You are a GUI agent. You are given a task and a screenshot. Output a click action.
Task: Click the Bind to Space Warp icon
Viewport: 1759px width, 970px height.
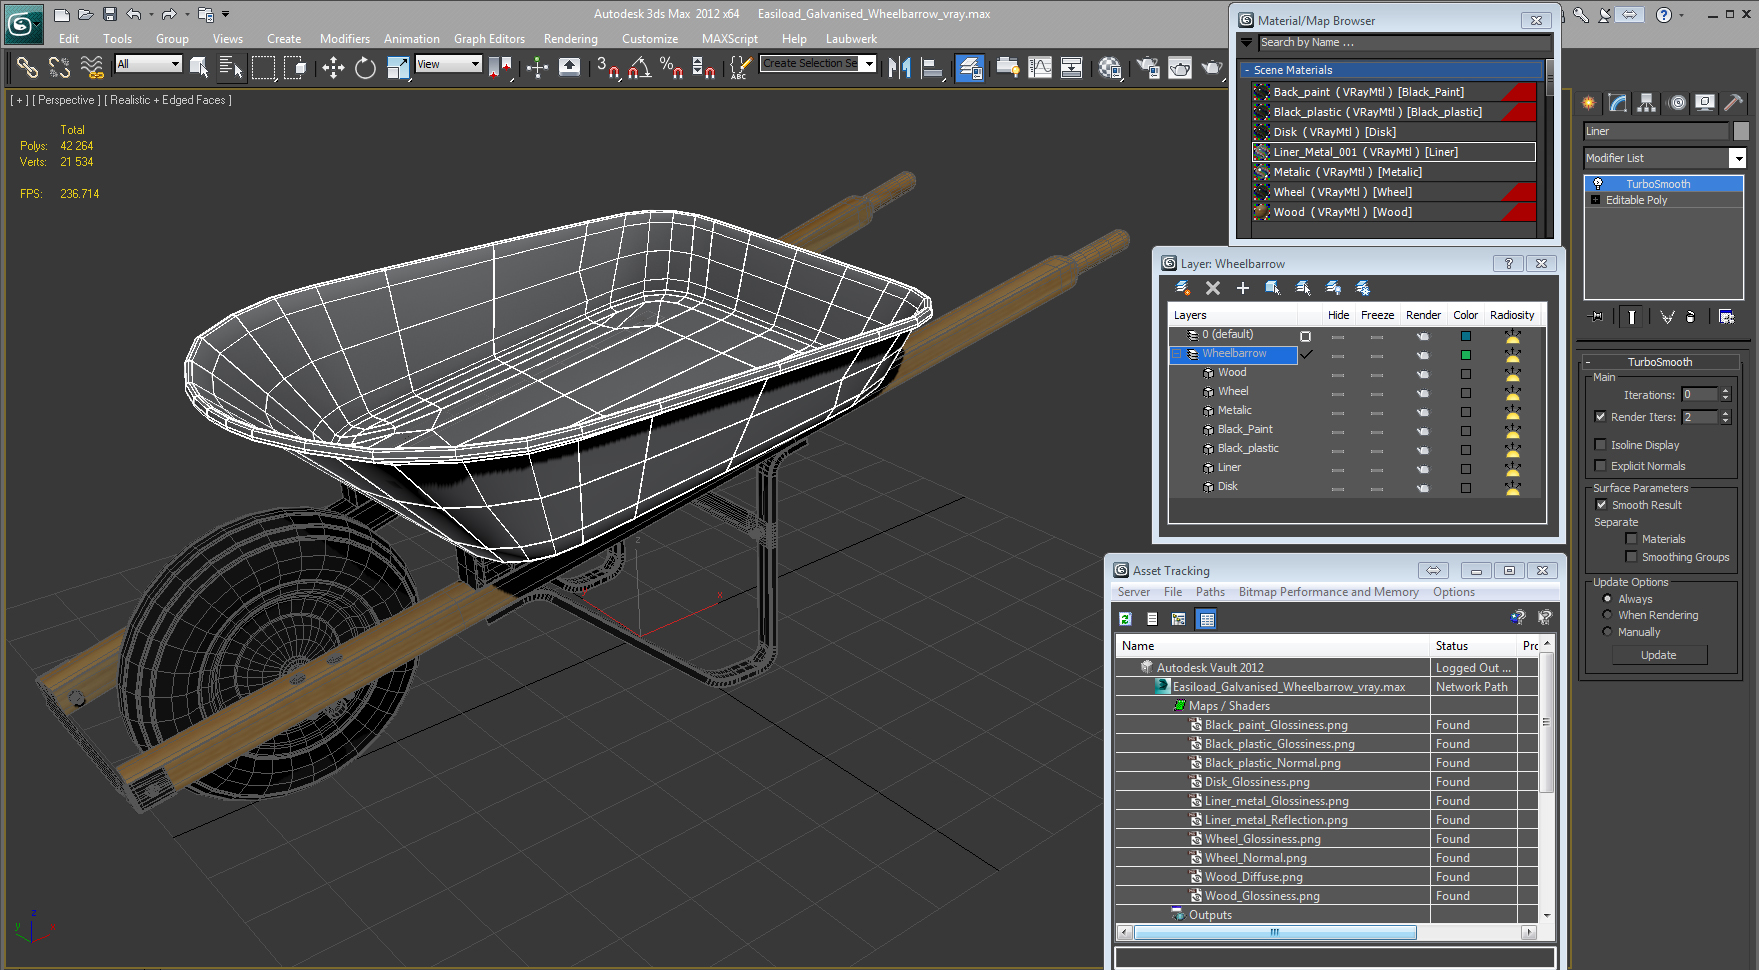pos(92,67)
